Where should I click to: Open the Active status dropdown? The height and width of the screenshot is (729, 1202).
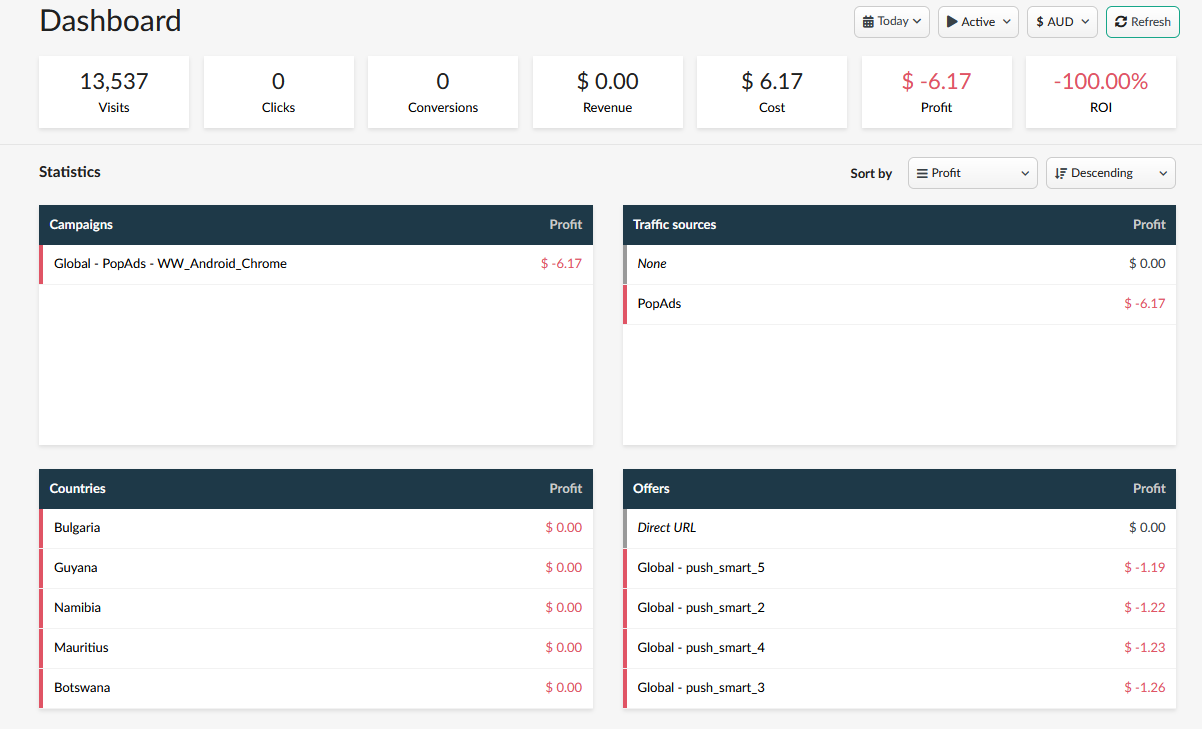(978, 22)
